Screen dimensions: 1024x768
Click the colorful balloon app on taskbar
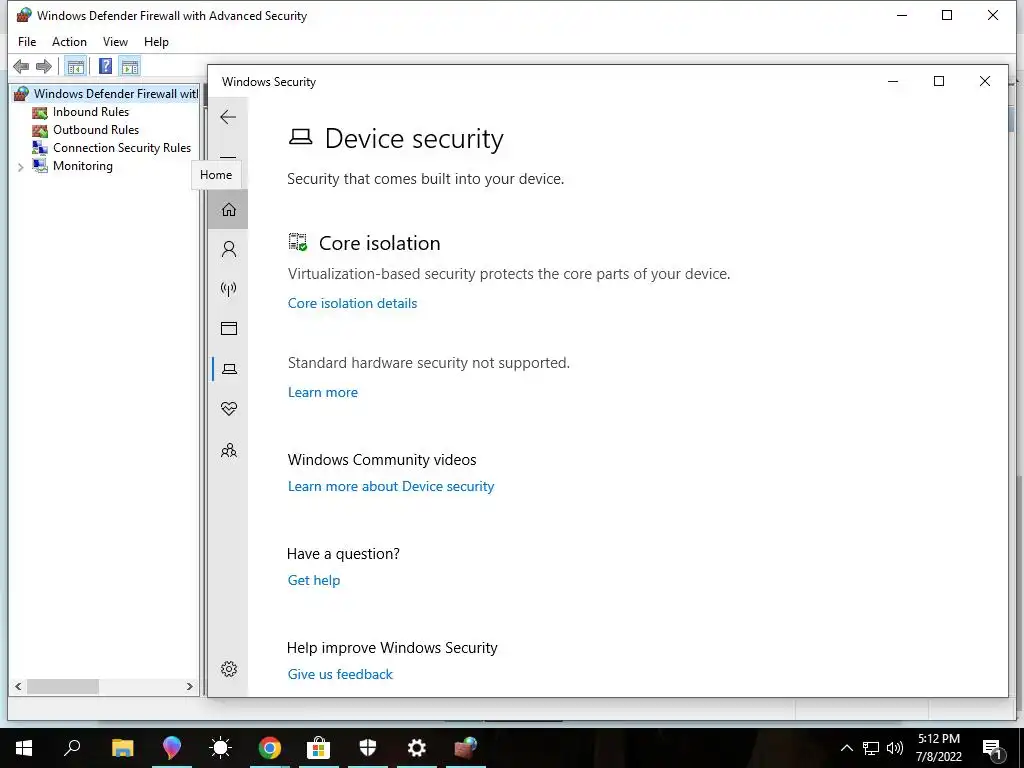(171, 748)
